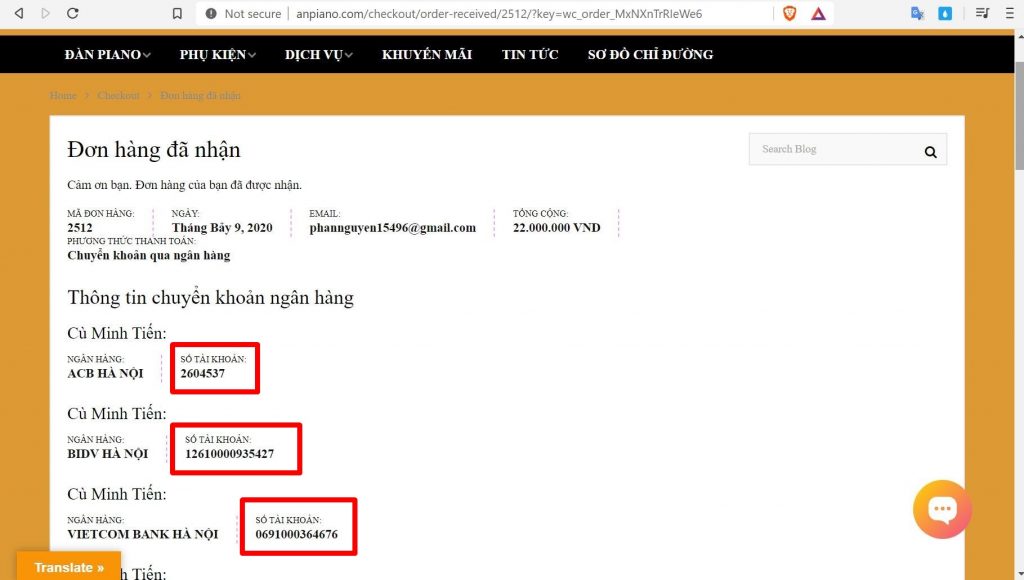Expand the PHỤ KIỆN dropdown menu

(217, 55)
